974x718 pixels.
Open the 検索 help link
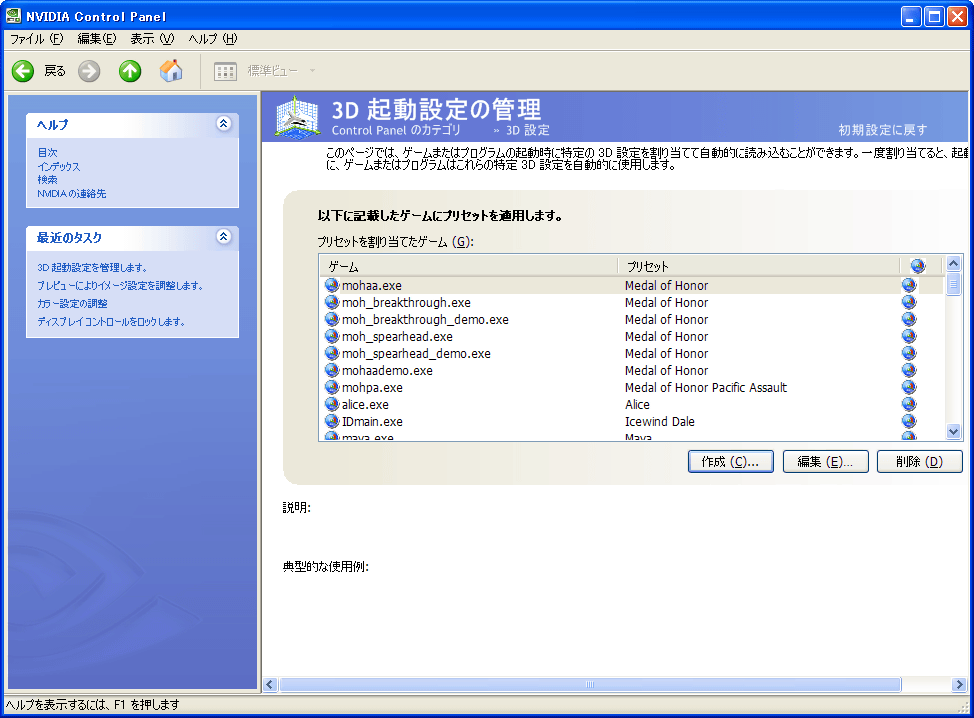[47, 180]
